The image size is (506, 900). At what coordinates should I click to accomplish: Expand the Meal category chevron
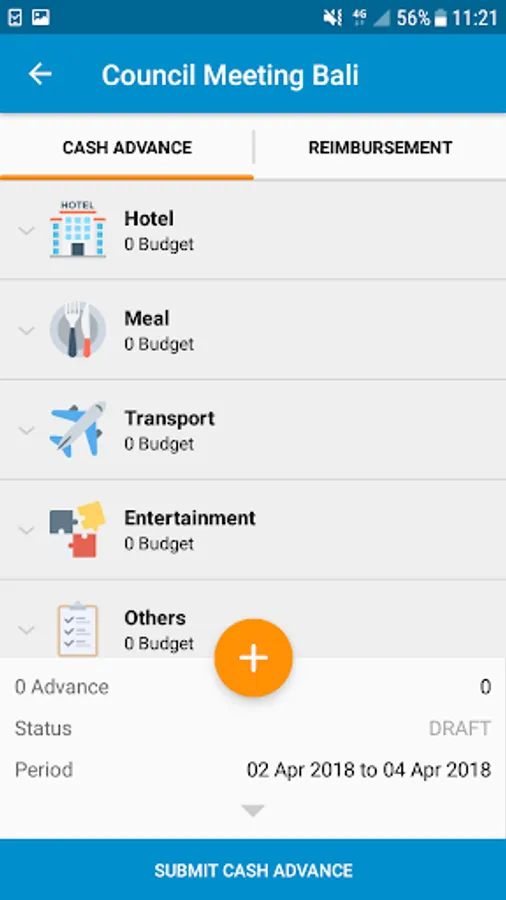click(26, 331)
